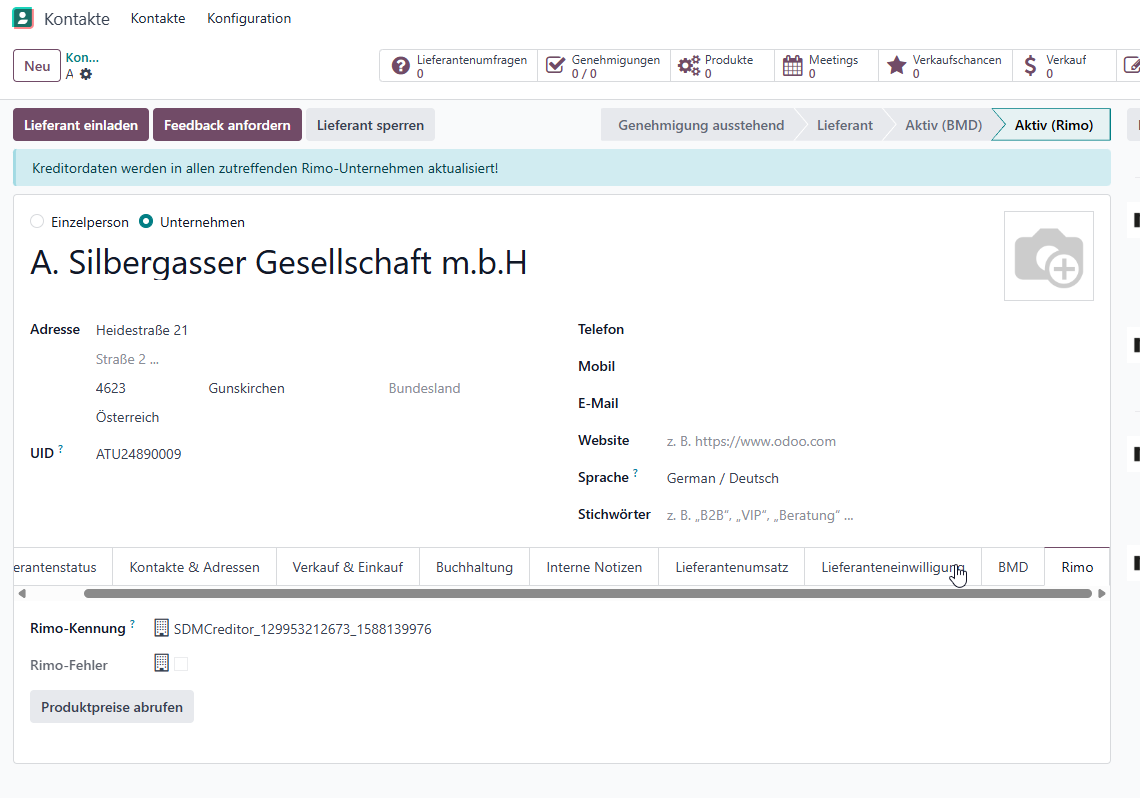The width and height of the screenshot is (1140, 798).
Task: Click the Kon... breadcrumb link
Action: pyautogui.click(x=82, y=57)
